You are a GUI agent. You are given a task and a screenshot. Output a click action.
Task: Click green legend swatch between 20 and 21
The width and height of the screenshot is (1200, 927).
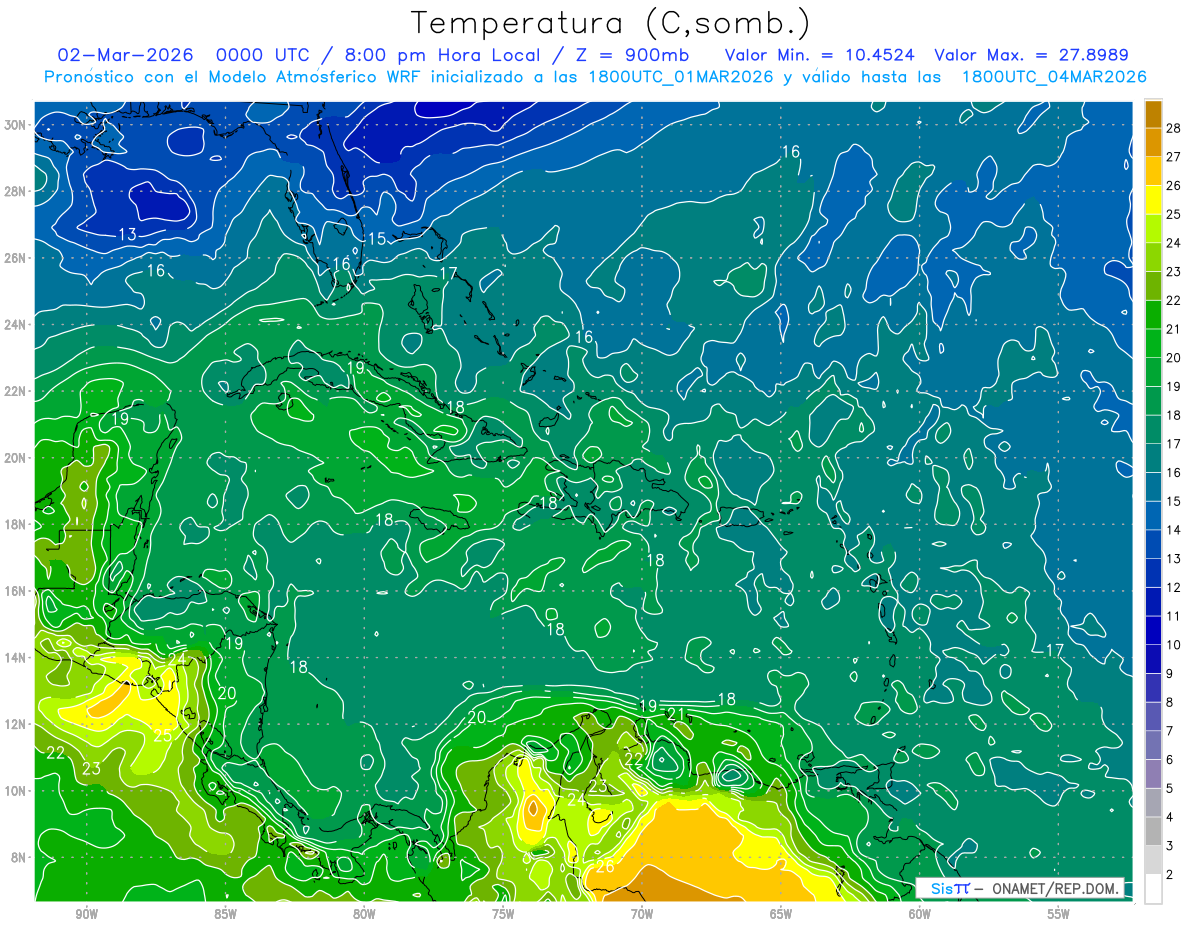coord(1153,343)
